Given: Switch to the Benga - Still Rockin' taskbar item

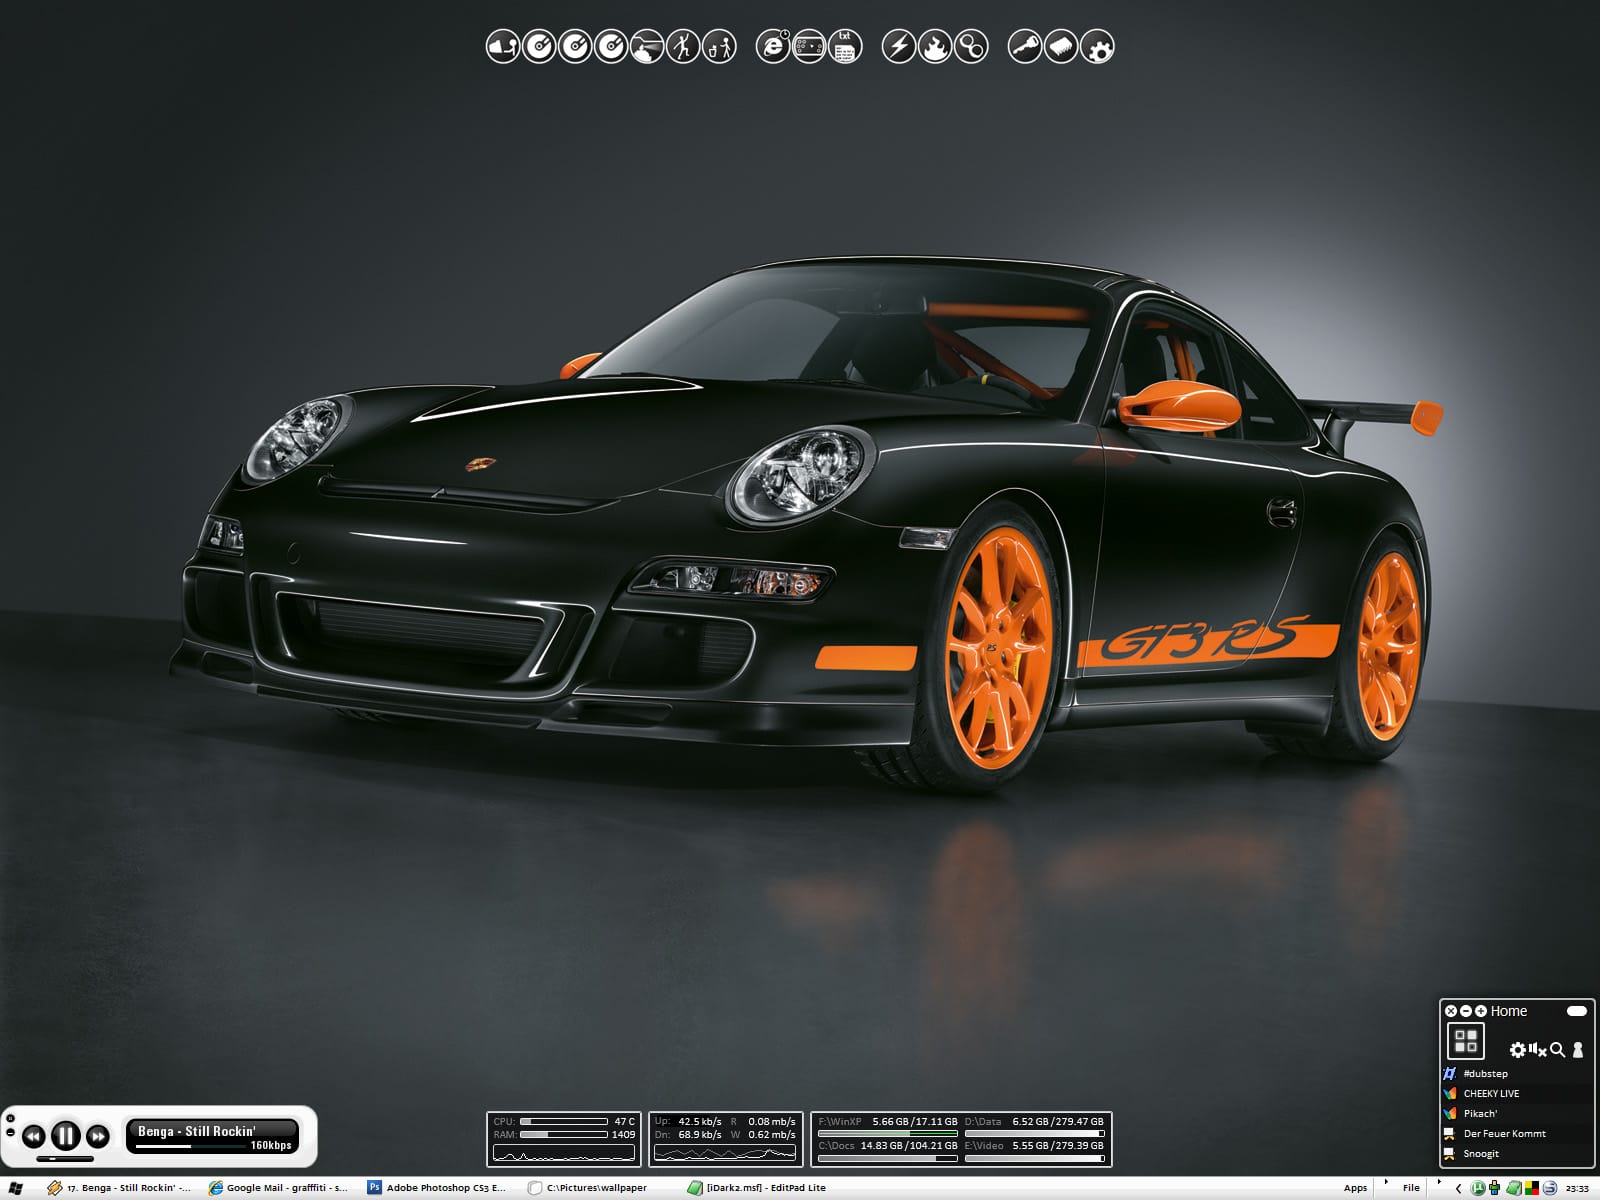Looking at the screenshot, I should (120, 1188).
